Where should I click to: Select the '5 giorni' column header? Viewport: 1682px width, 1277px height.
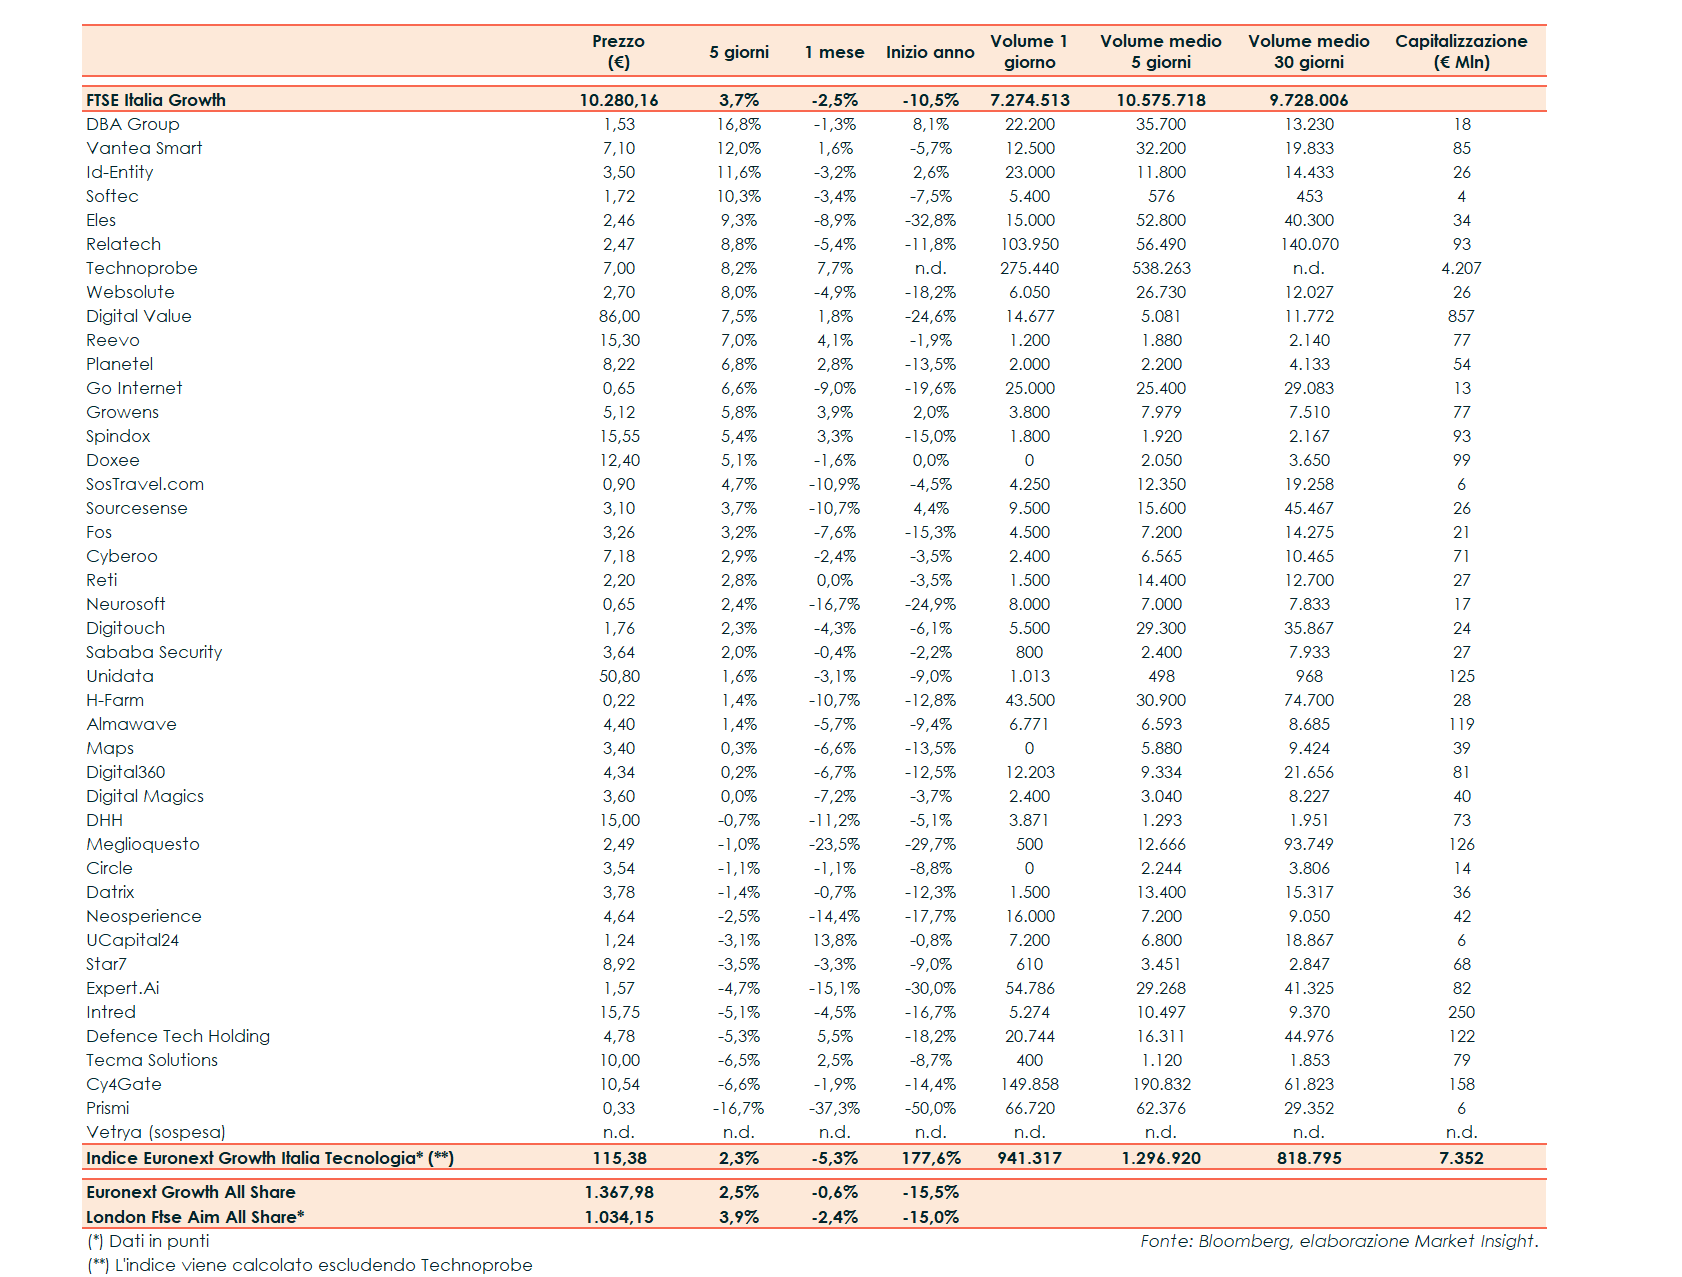pyautogui.click(x=738, y=52)
